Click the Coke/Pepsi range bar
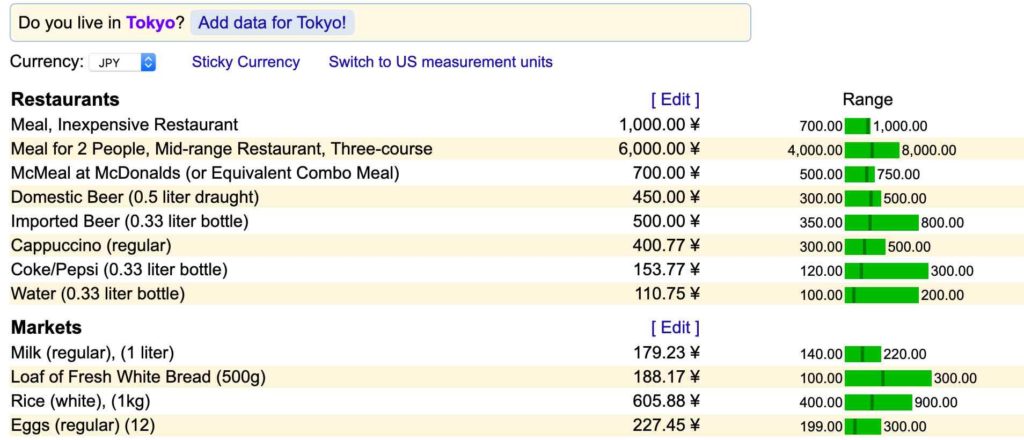1024x440 pixels. click(886, 271)
